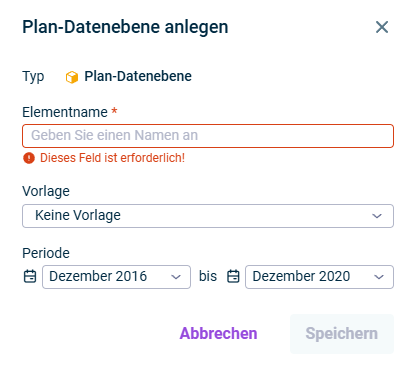Screen dimensions: 415x368
Task: Click the chevron arrow of the Vorlage dropdown
Action: pos(377,216)
